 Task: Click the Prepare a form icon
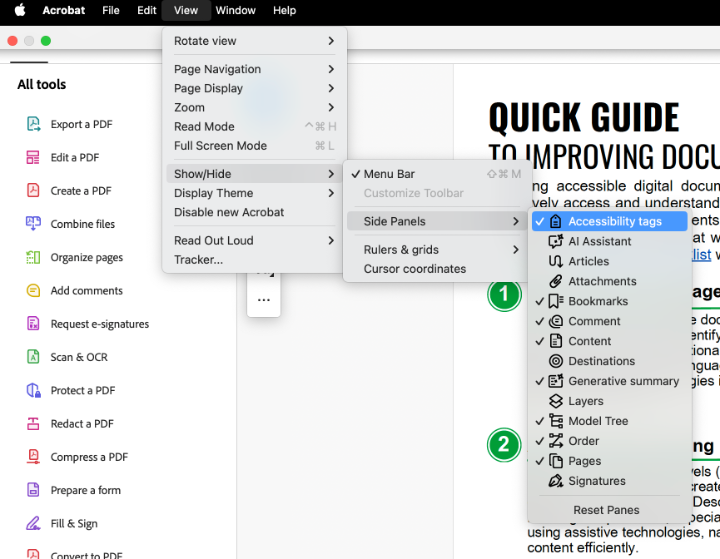[33, 490]
